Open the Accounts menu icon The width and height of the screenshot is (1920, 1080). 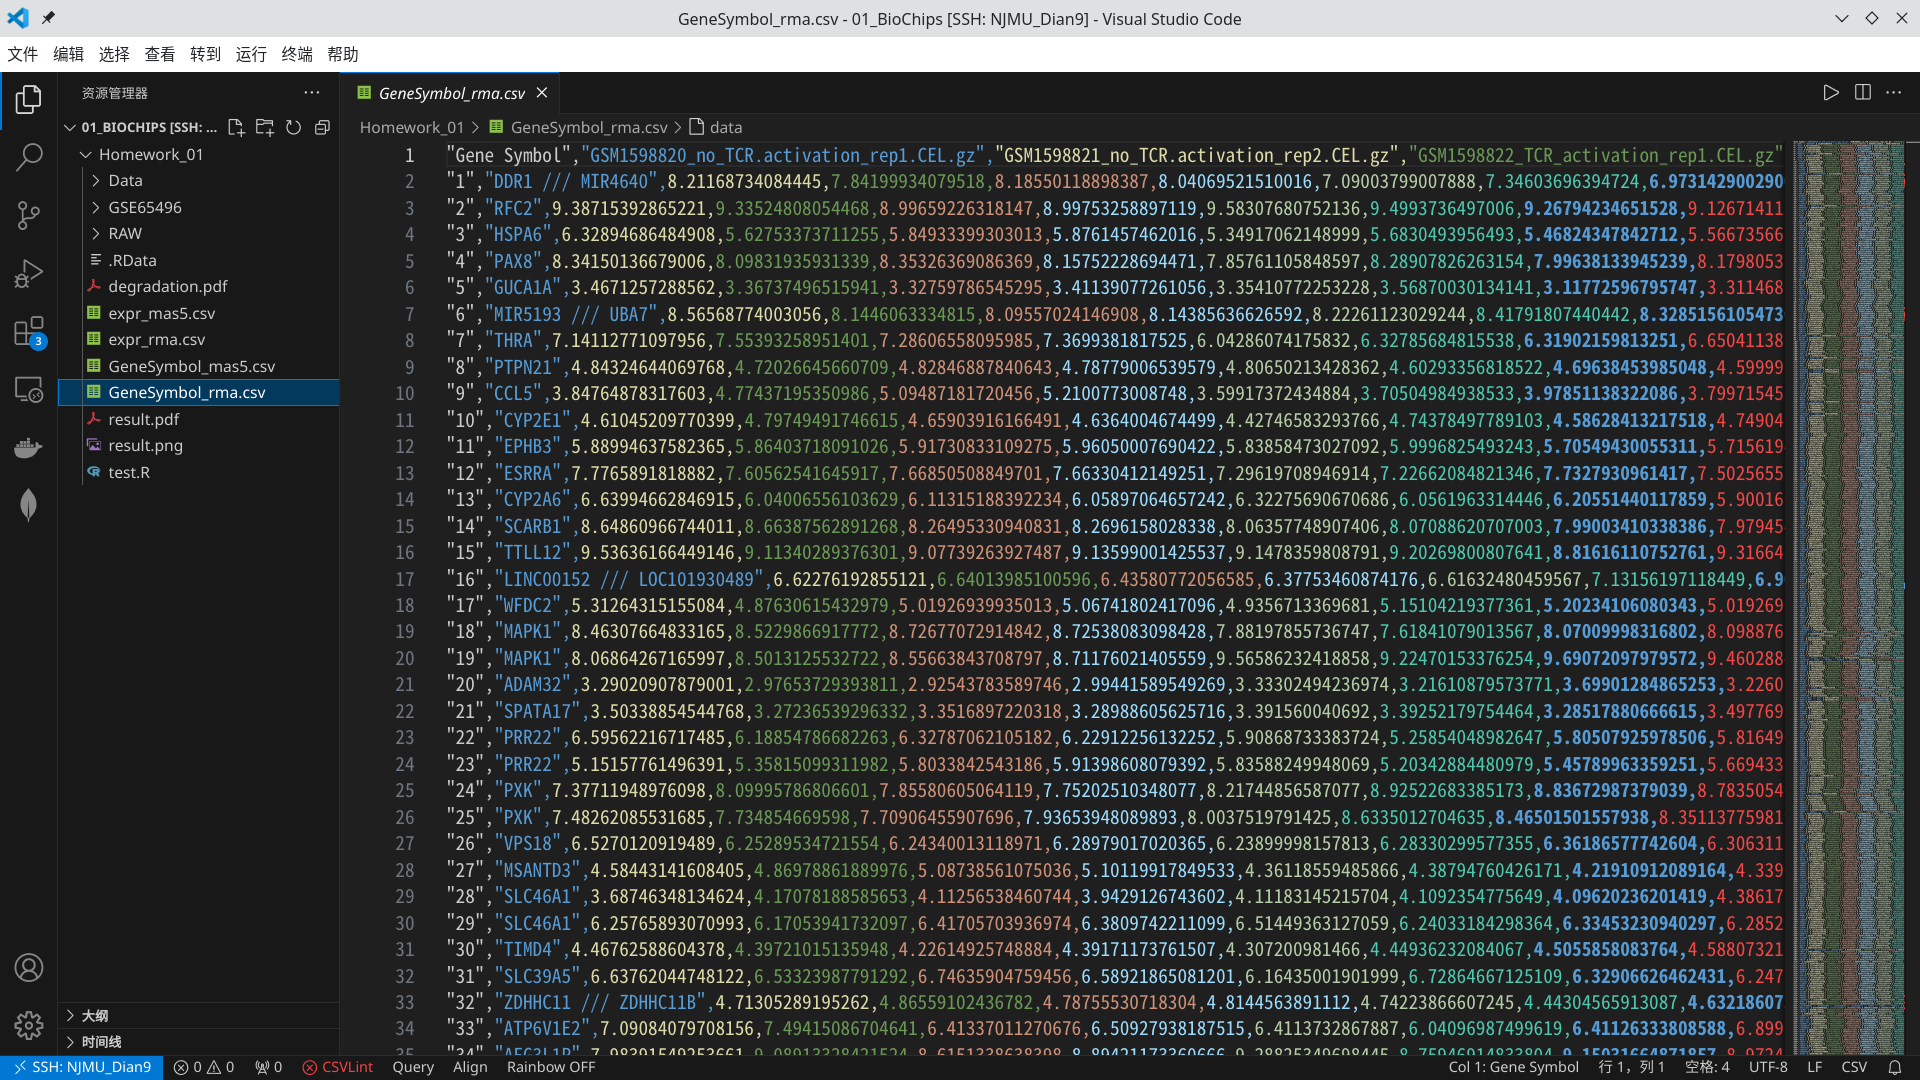[29, 968]
